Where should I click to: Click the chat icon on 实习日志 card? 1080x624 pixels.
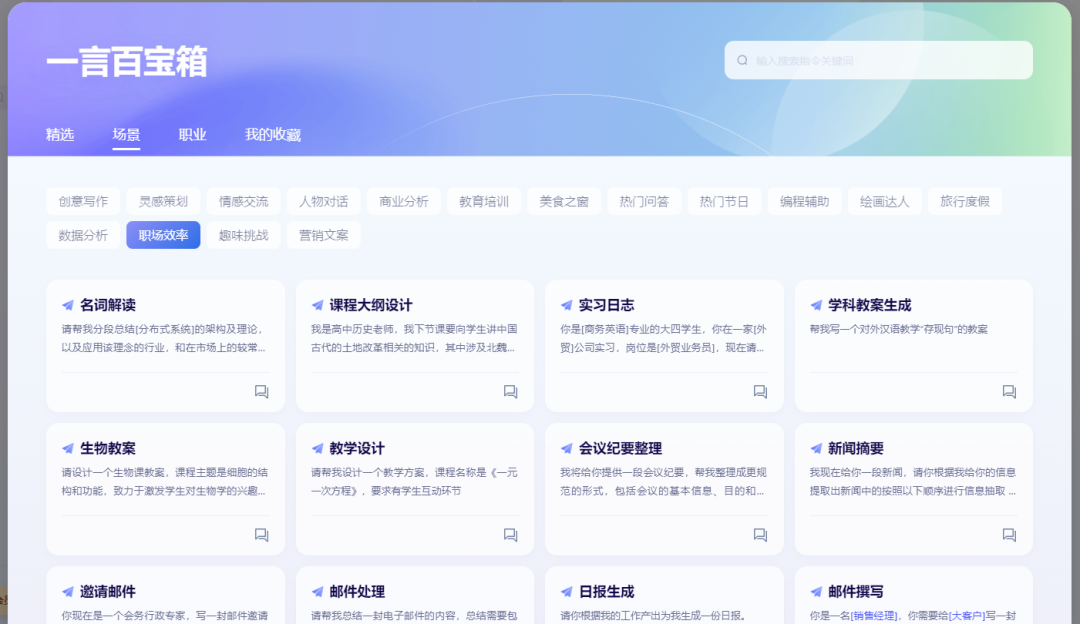click(761, 391)
